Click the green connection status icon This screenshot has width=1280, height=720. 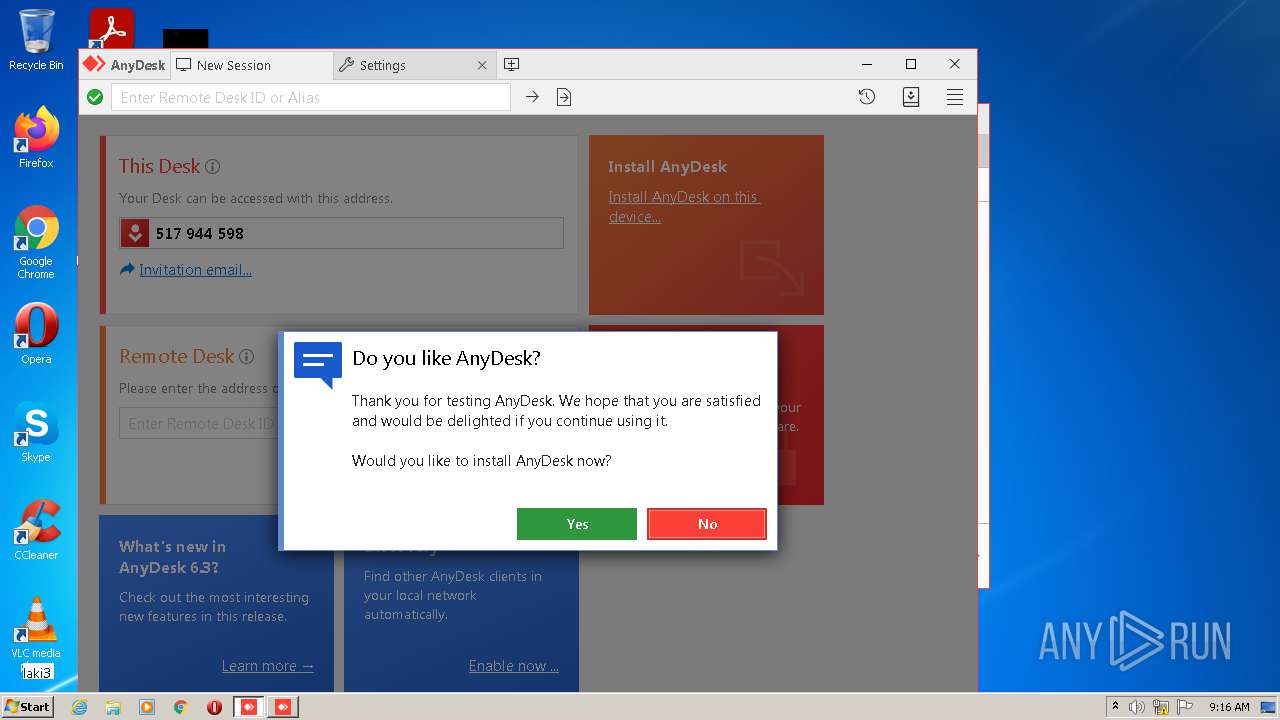point(95,97)
